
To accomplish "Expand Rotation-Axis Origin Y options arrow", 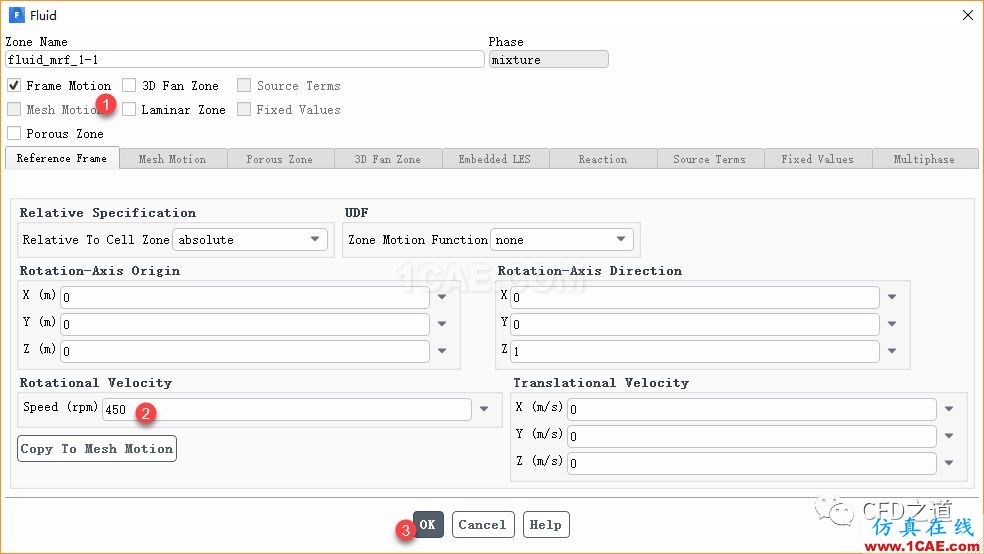I will [442, 324].
